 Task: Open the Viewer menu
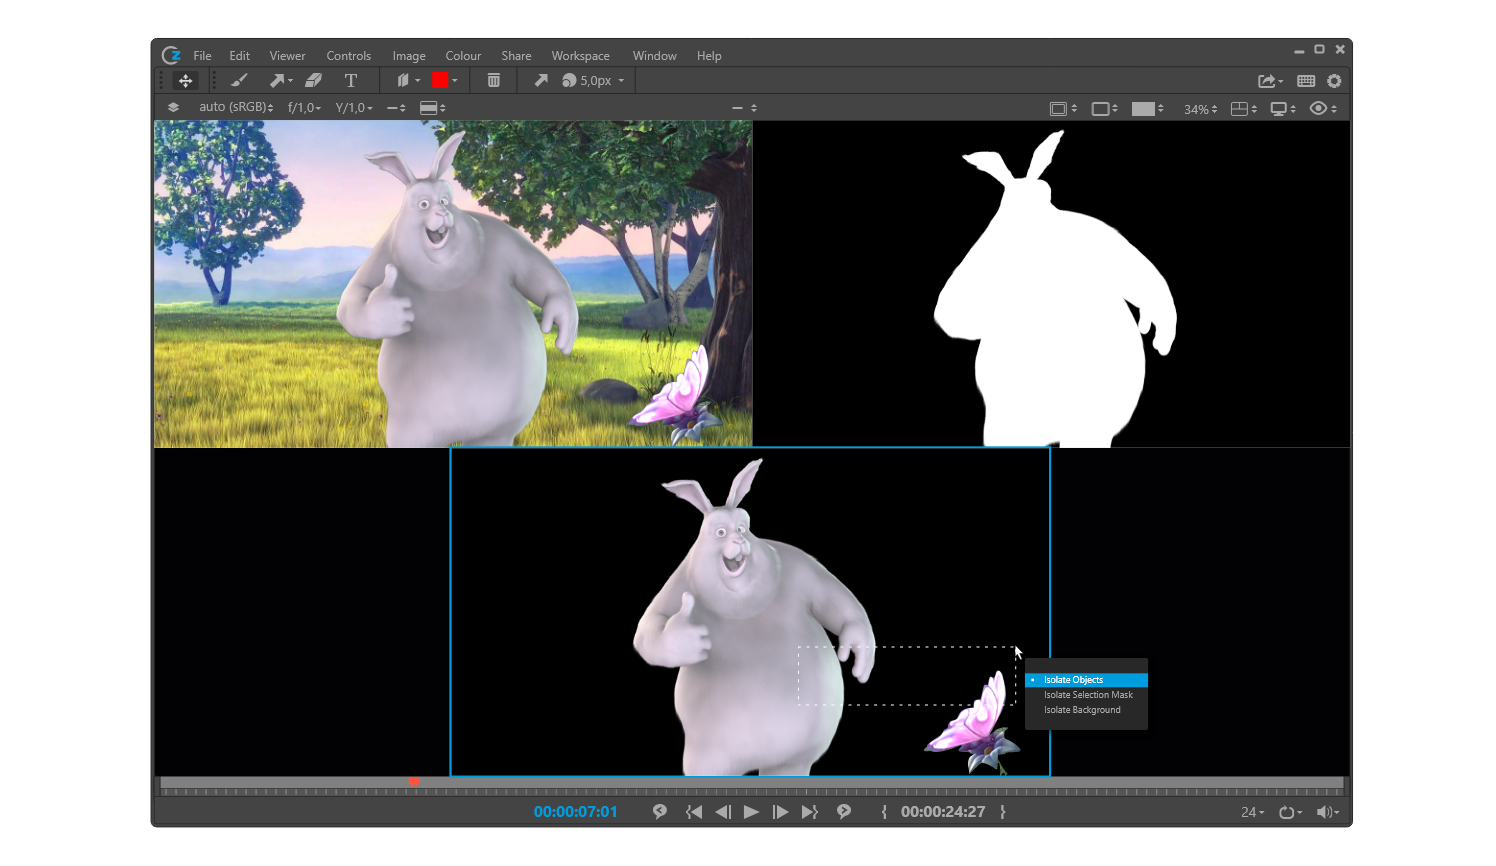pos(287,56)
